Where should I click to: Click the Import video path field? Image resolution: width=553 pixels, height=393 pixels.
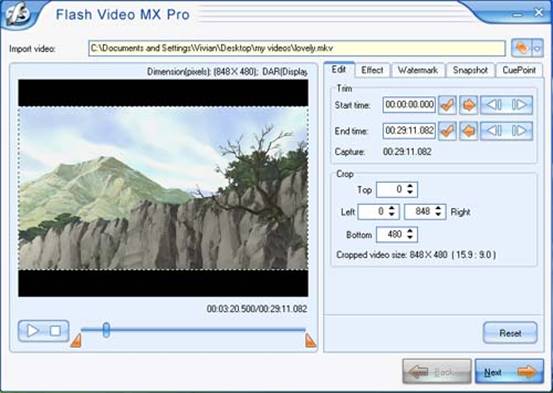pyautogui.click(x=297, y=48)
